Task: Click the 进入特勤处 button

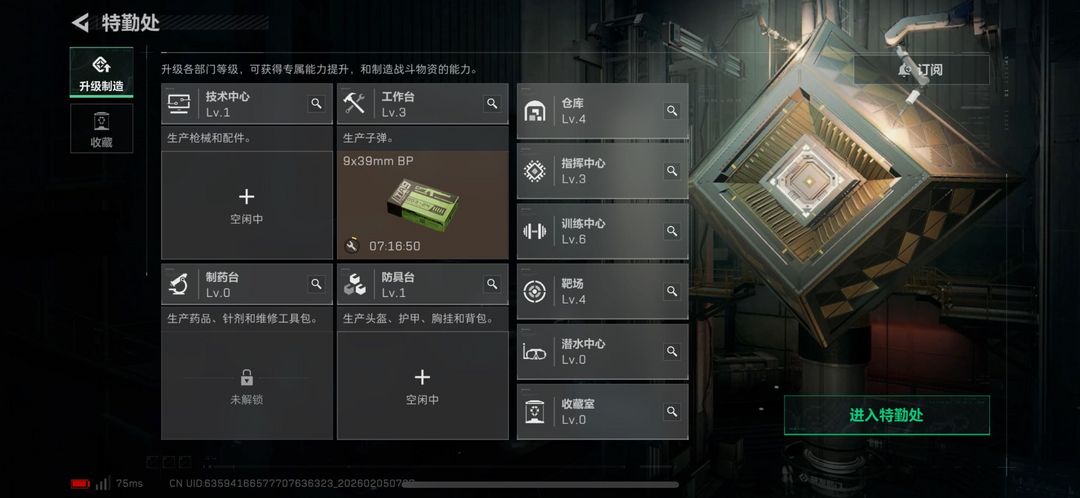Action: (x=886, y=415)
